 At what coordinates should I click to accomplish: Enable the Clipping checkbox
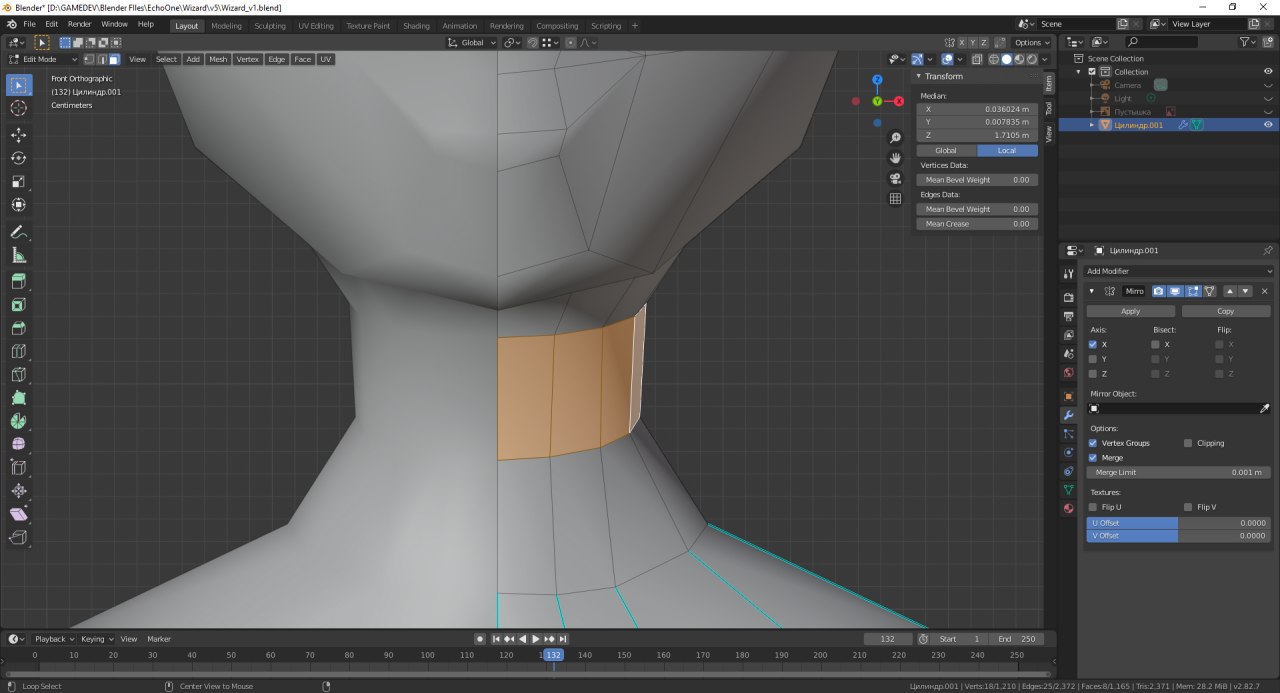1188,443
